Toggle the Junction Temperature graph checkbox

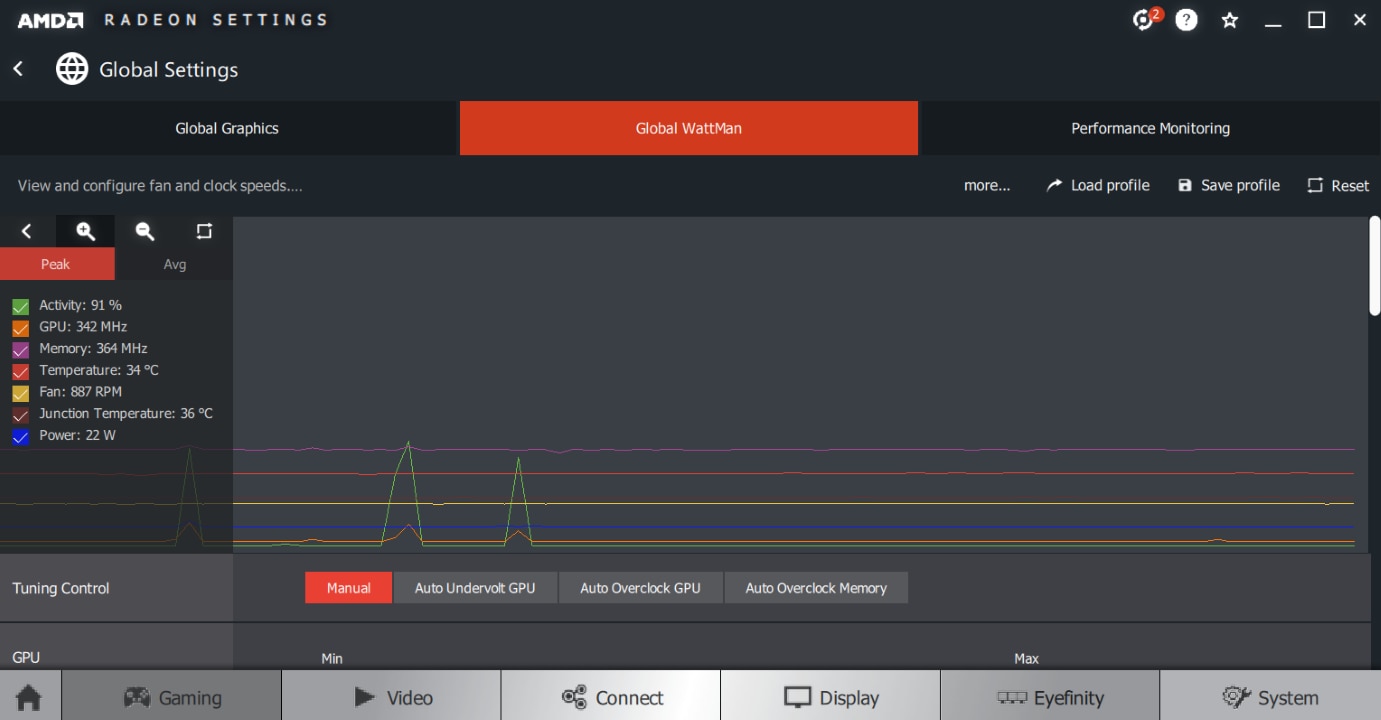coord(21,414)
